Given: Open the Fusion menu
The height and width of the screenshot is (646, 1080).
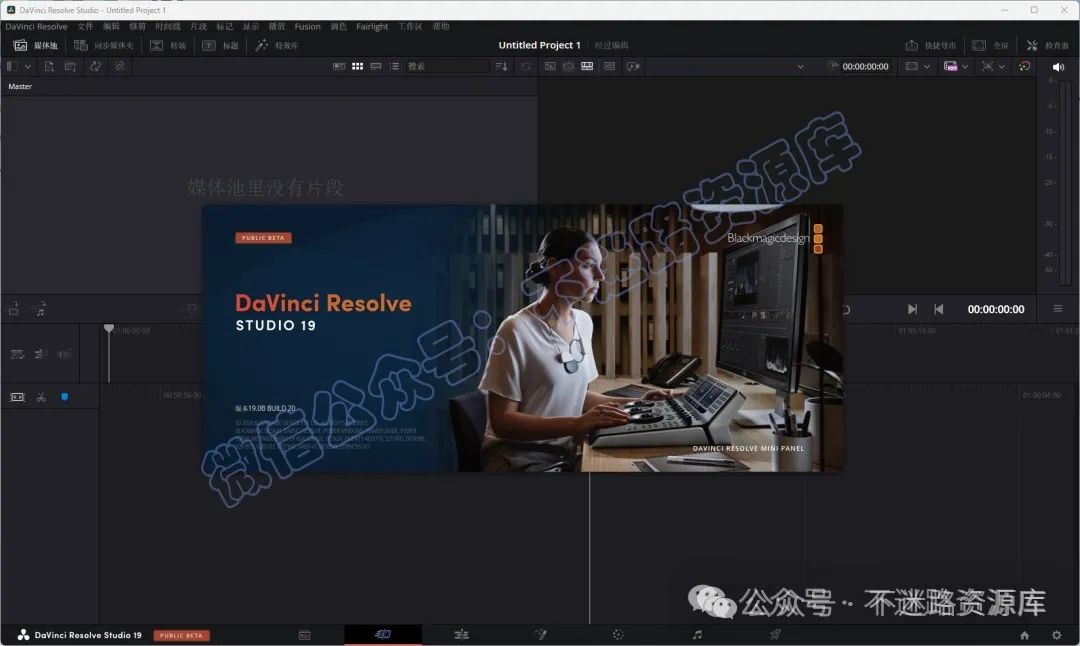Looking at the screenshot, I should [307, 26].
